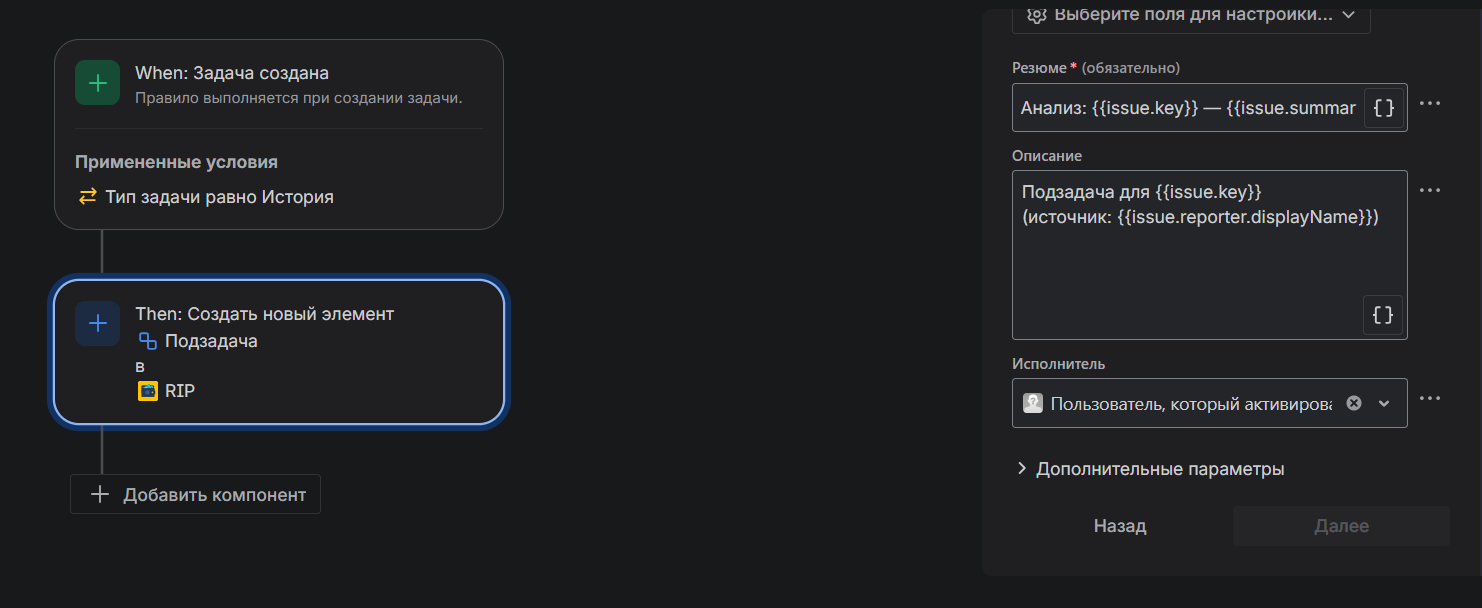Click Добавить компонент button
This screenshot has width=1482, height=608.
(x=196, y=495)
